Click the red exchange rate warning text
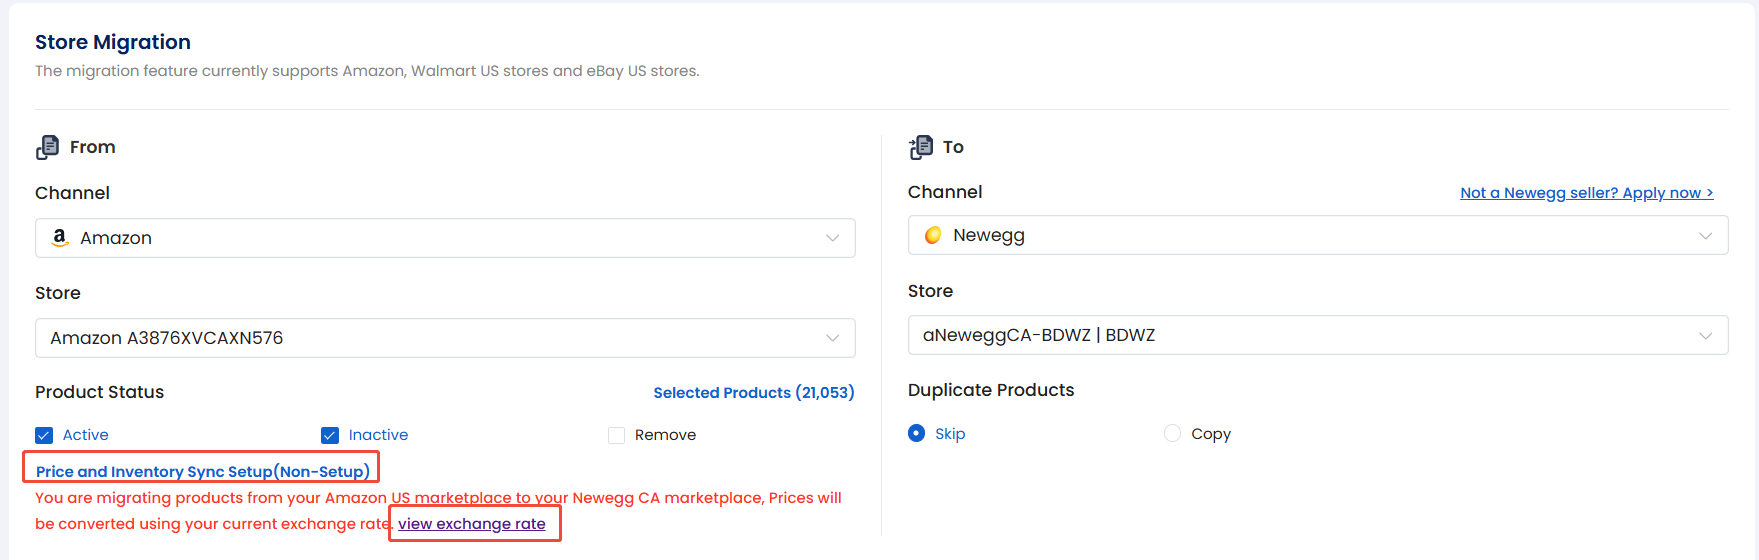This screenshot has height=560, width=1759. click(437, 498)
